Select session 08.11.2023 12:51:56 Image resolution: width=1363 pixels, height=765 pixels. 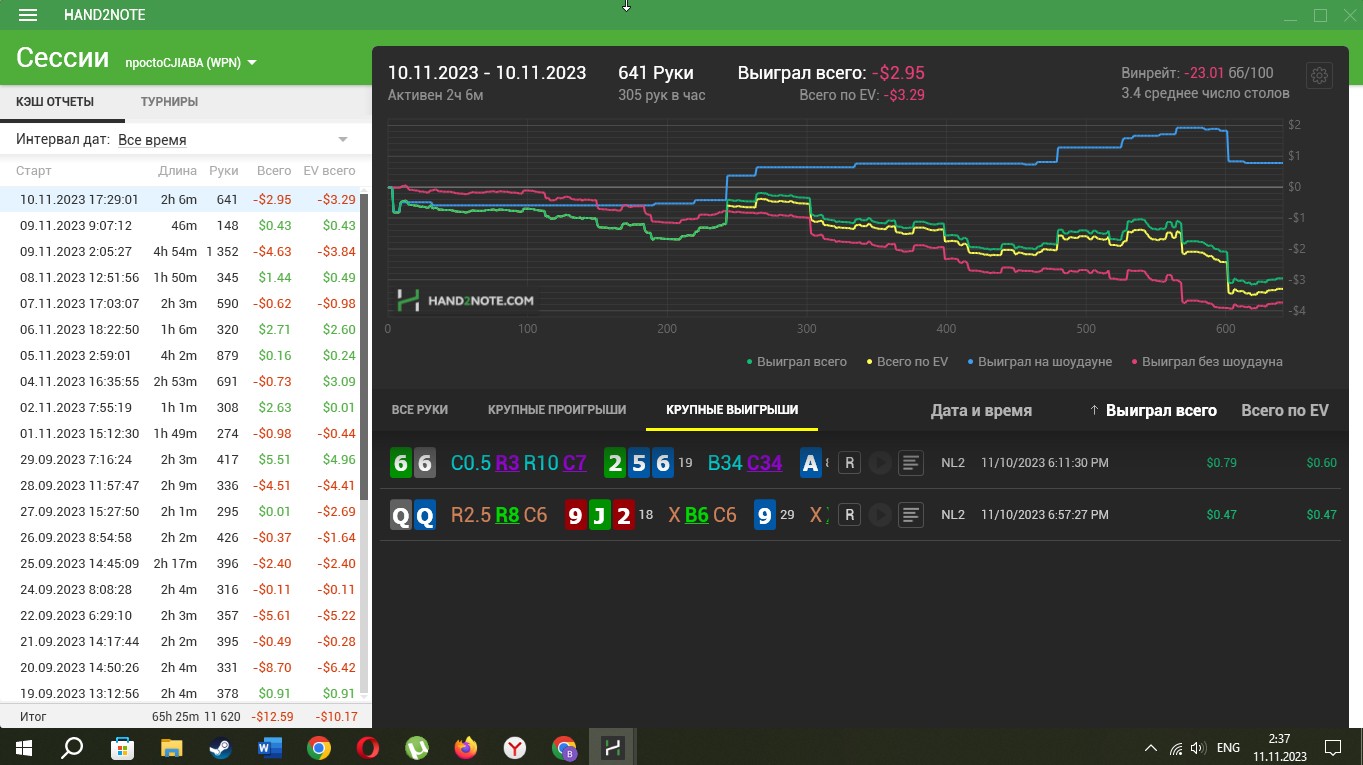click(x=180, y=278)
